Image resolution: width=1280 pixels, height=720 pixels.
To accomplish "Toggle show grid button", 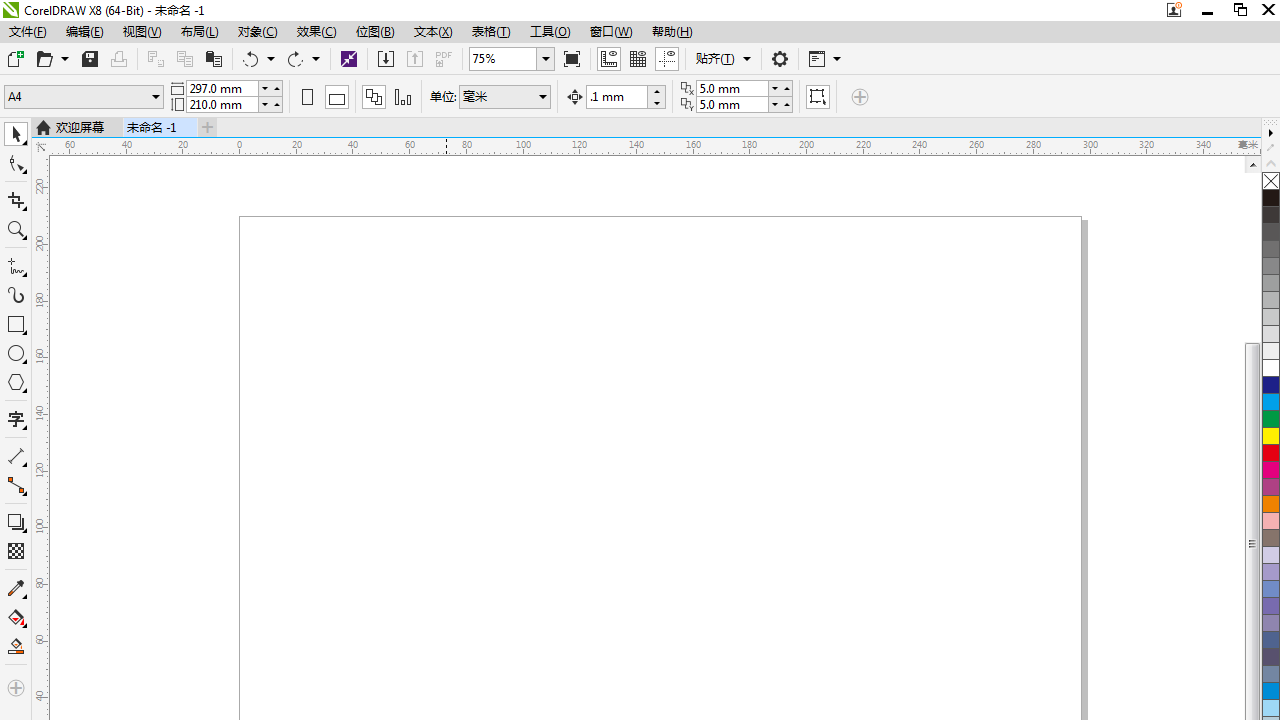I will (x=638, y=59).
